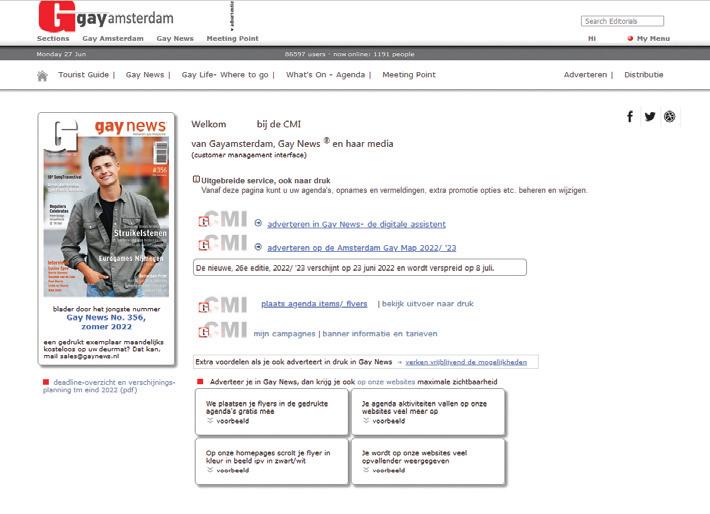Expand voorbeeld under 'Je wordt op onze websites'
The height and width of the screenshot is (514, 710).
[x=384, y=471]
